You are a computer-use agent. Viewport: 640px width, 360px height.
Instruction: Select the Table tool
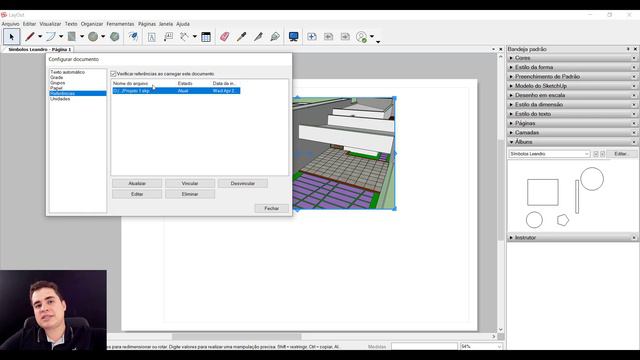click(x=206, y=37)
